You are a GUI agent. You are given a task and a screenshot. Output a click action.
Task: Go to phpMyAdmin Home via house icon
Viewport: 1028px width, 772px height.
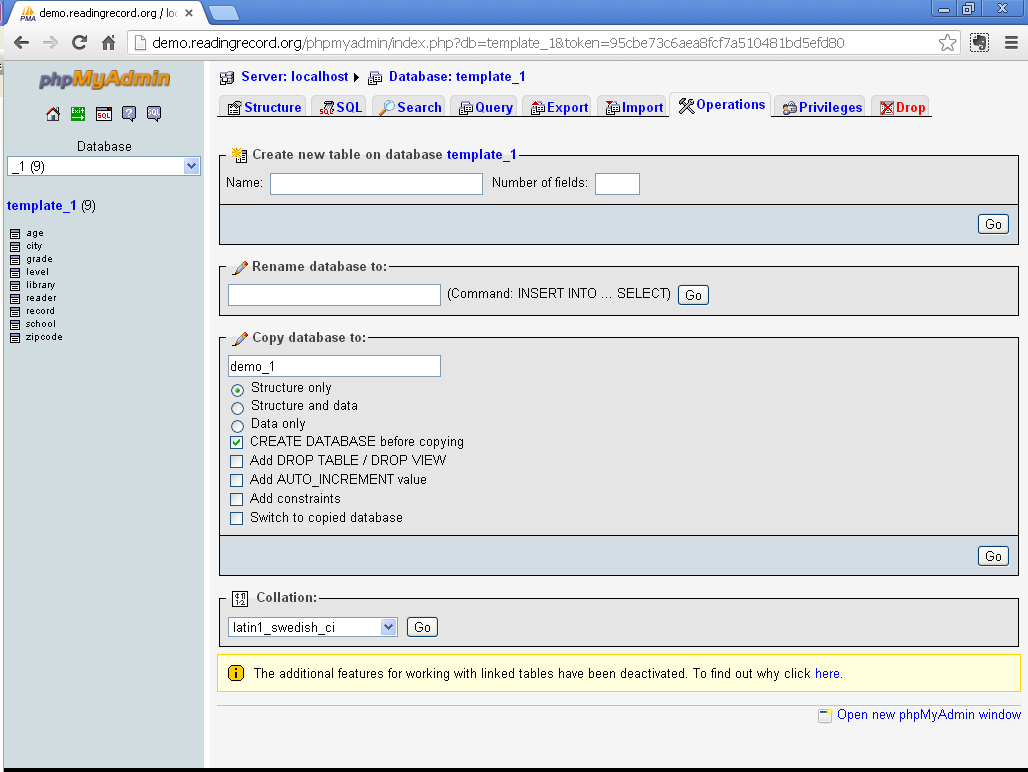53,114
